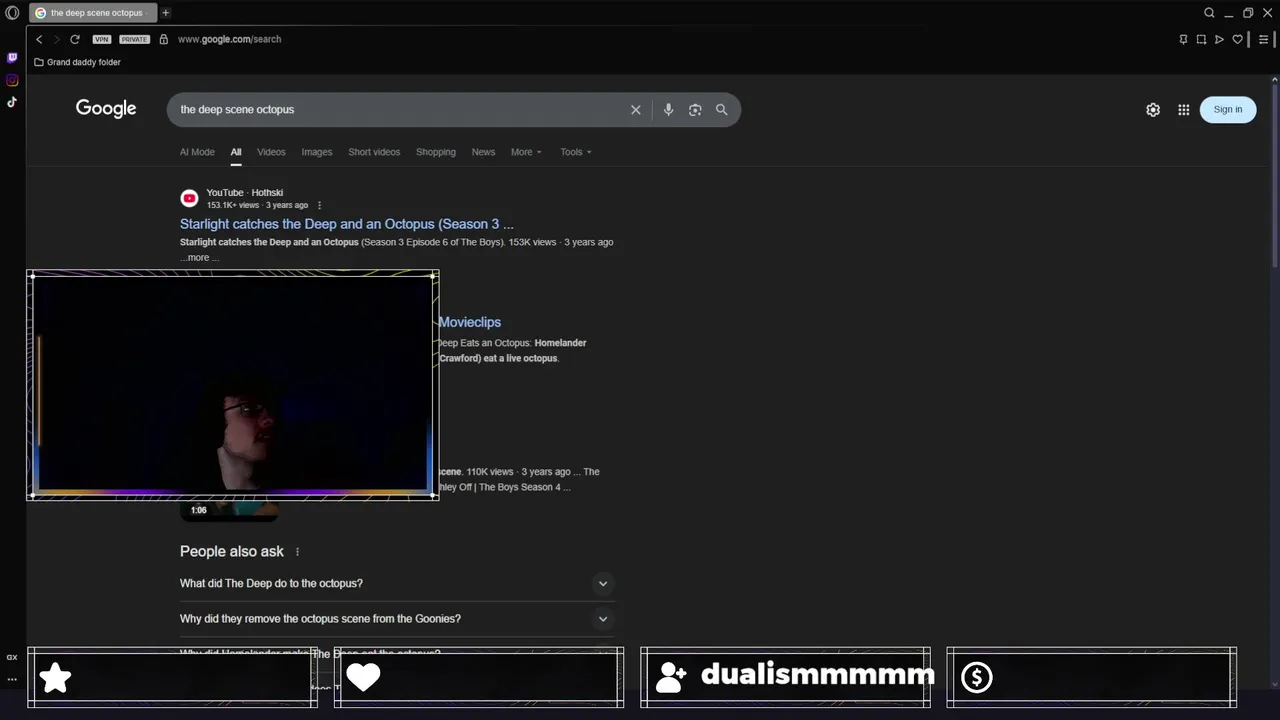
Task: Click the '...more' link under first result
Action: point(199,258)
